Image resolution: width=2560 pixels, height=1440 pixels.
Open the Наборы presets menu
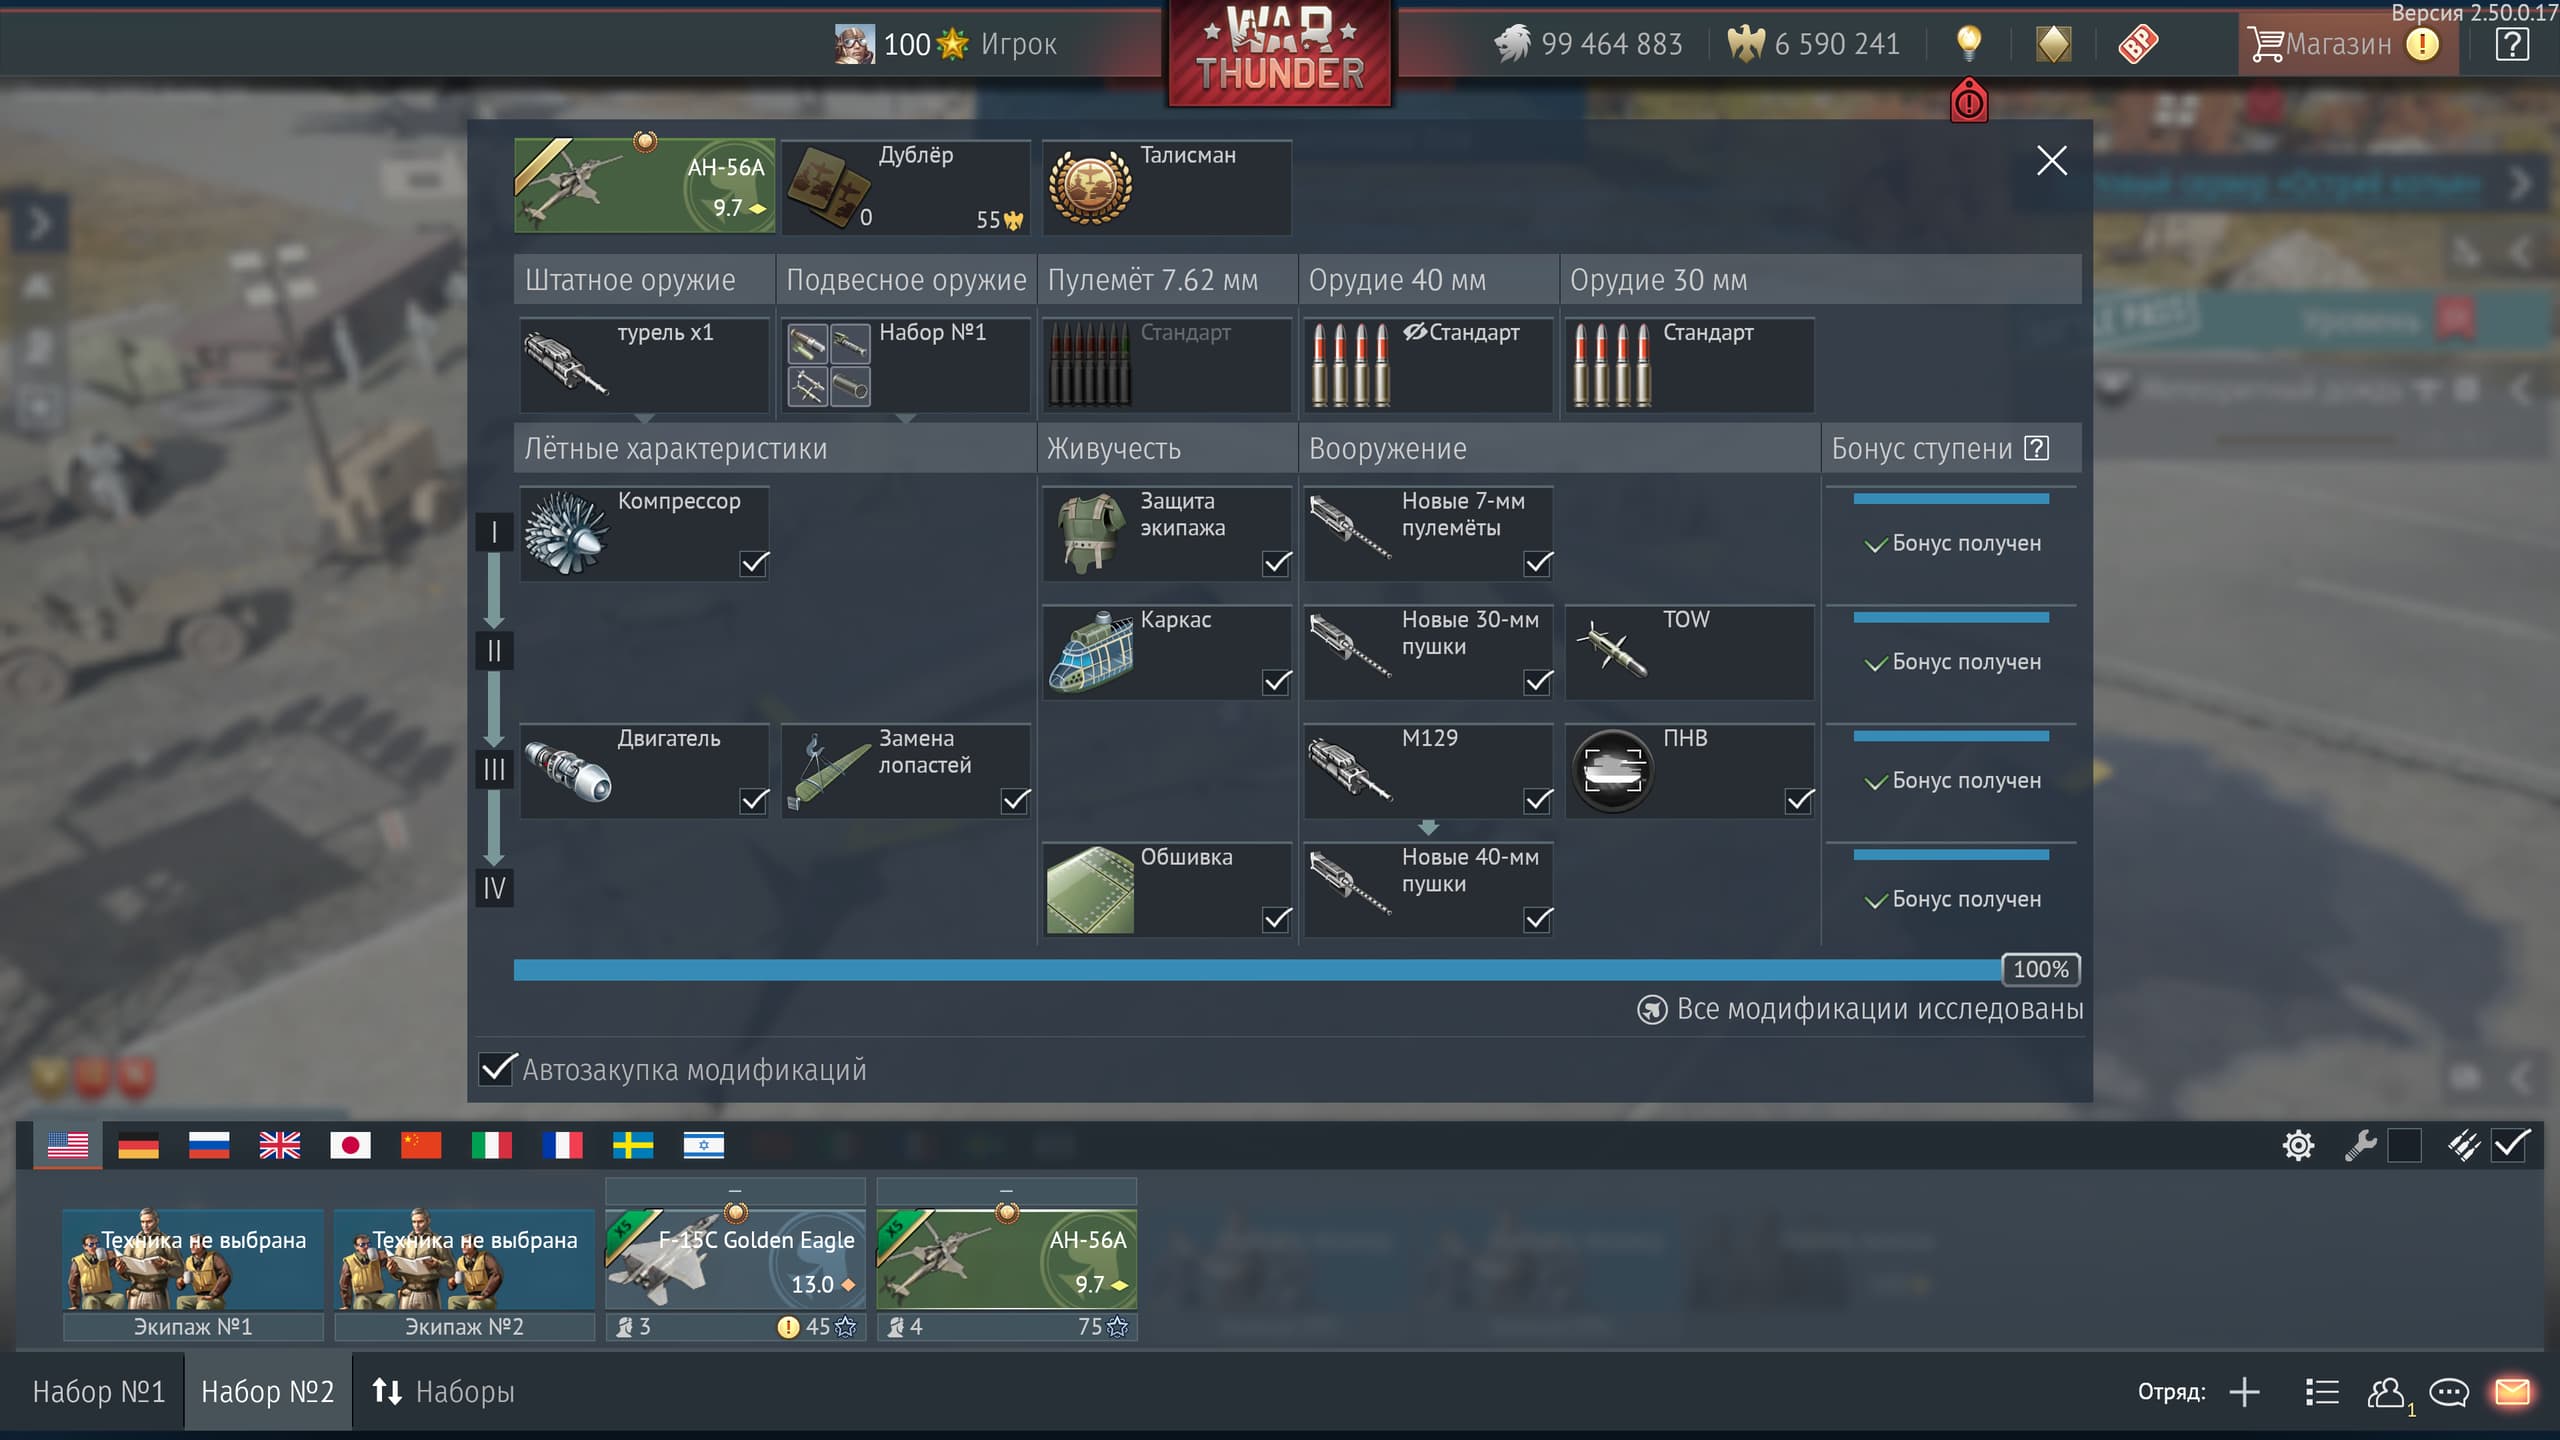[443, 1392]
